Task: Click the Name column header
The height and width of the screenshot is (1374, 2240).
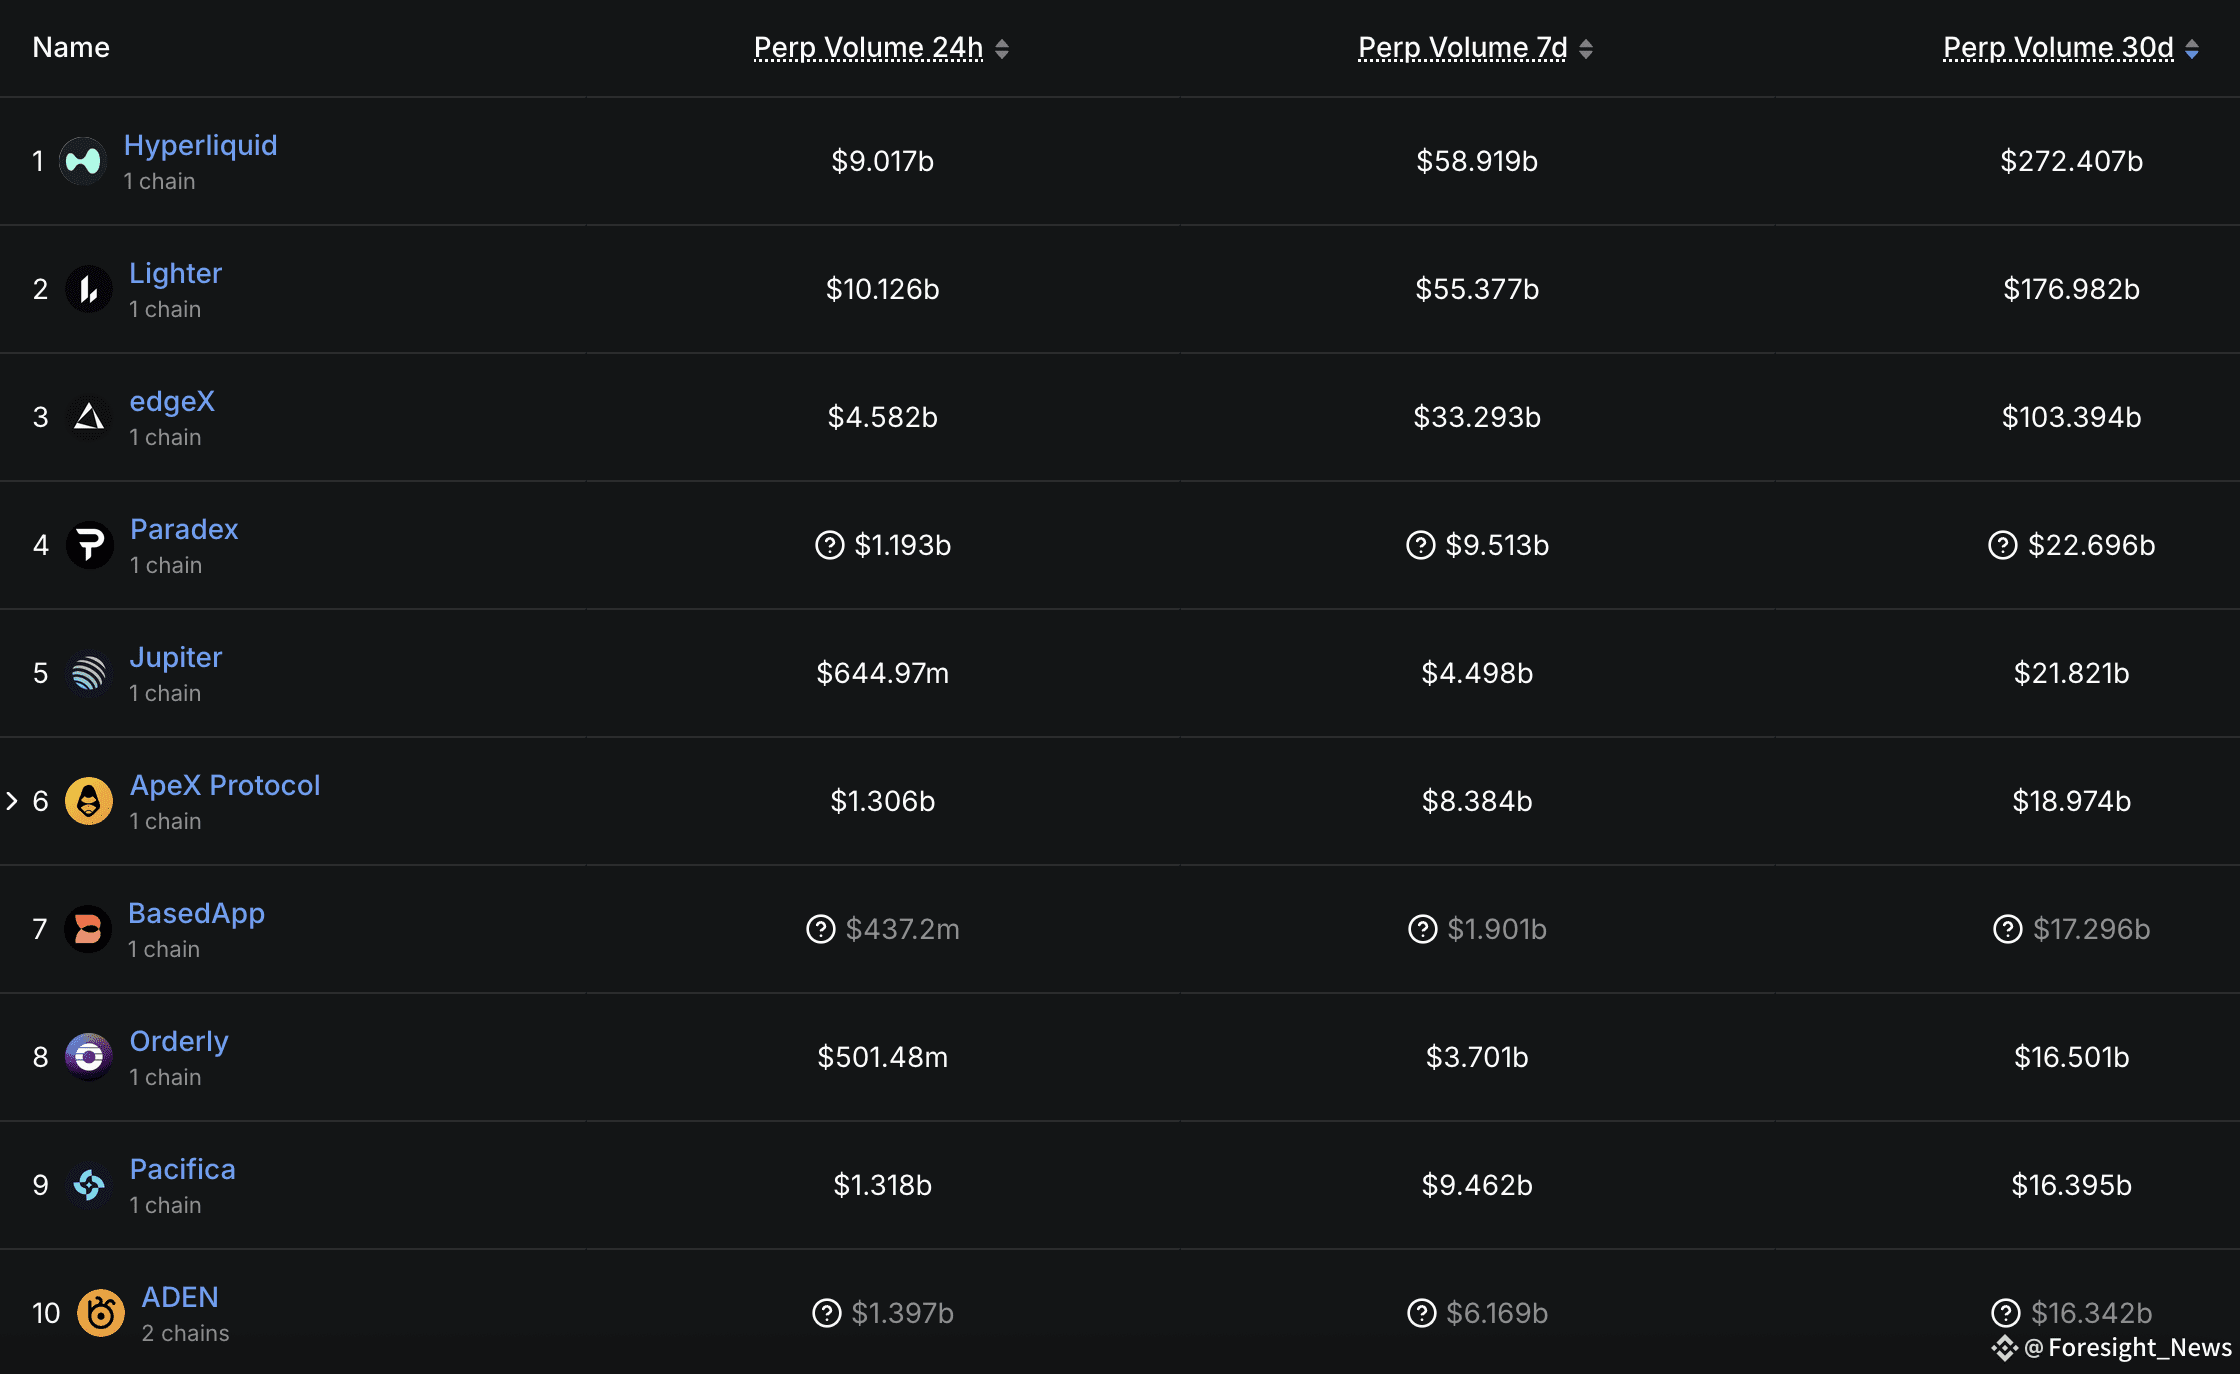Action: (71, 48)
